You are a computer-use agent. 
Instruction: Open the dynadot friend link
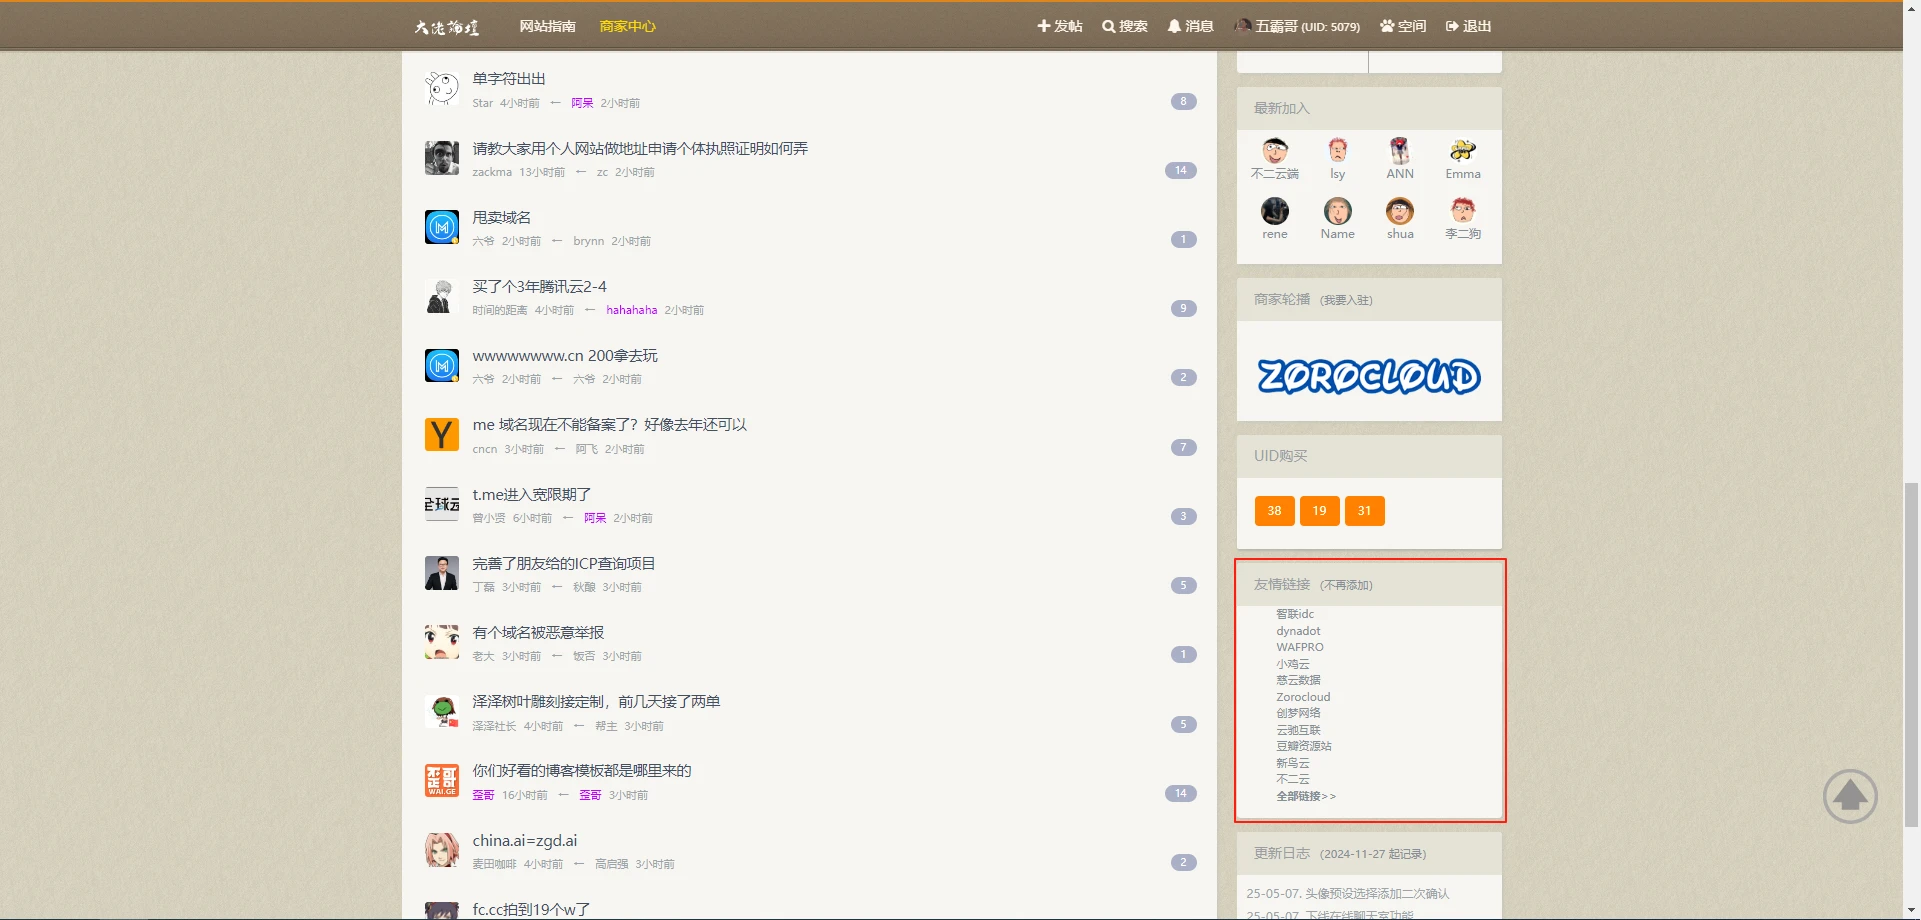coord(1298,631)
